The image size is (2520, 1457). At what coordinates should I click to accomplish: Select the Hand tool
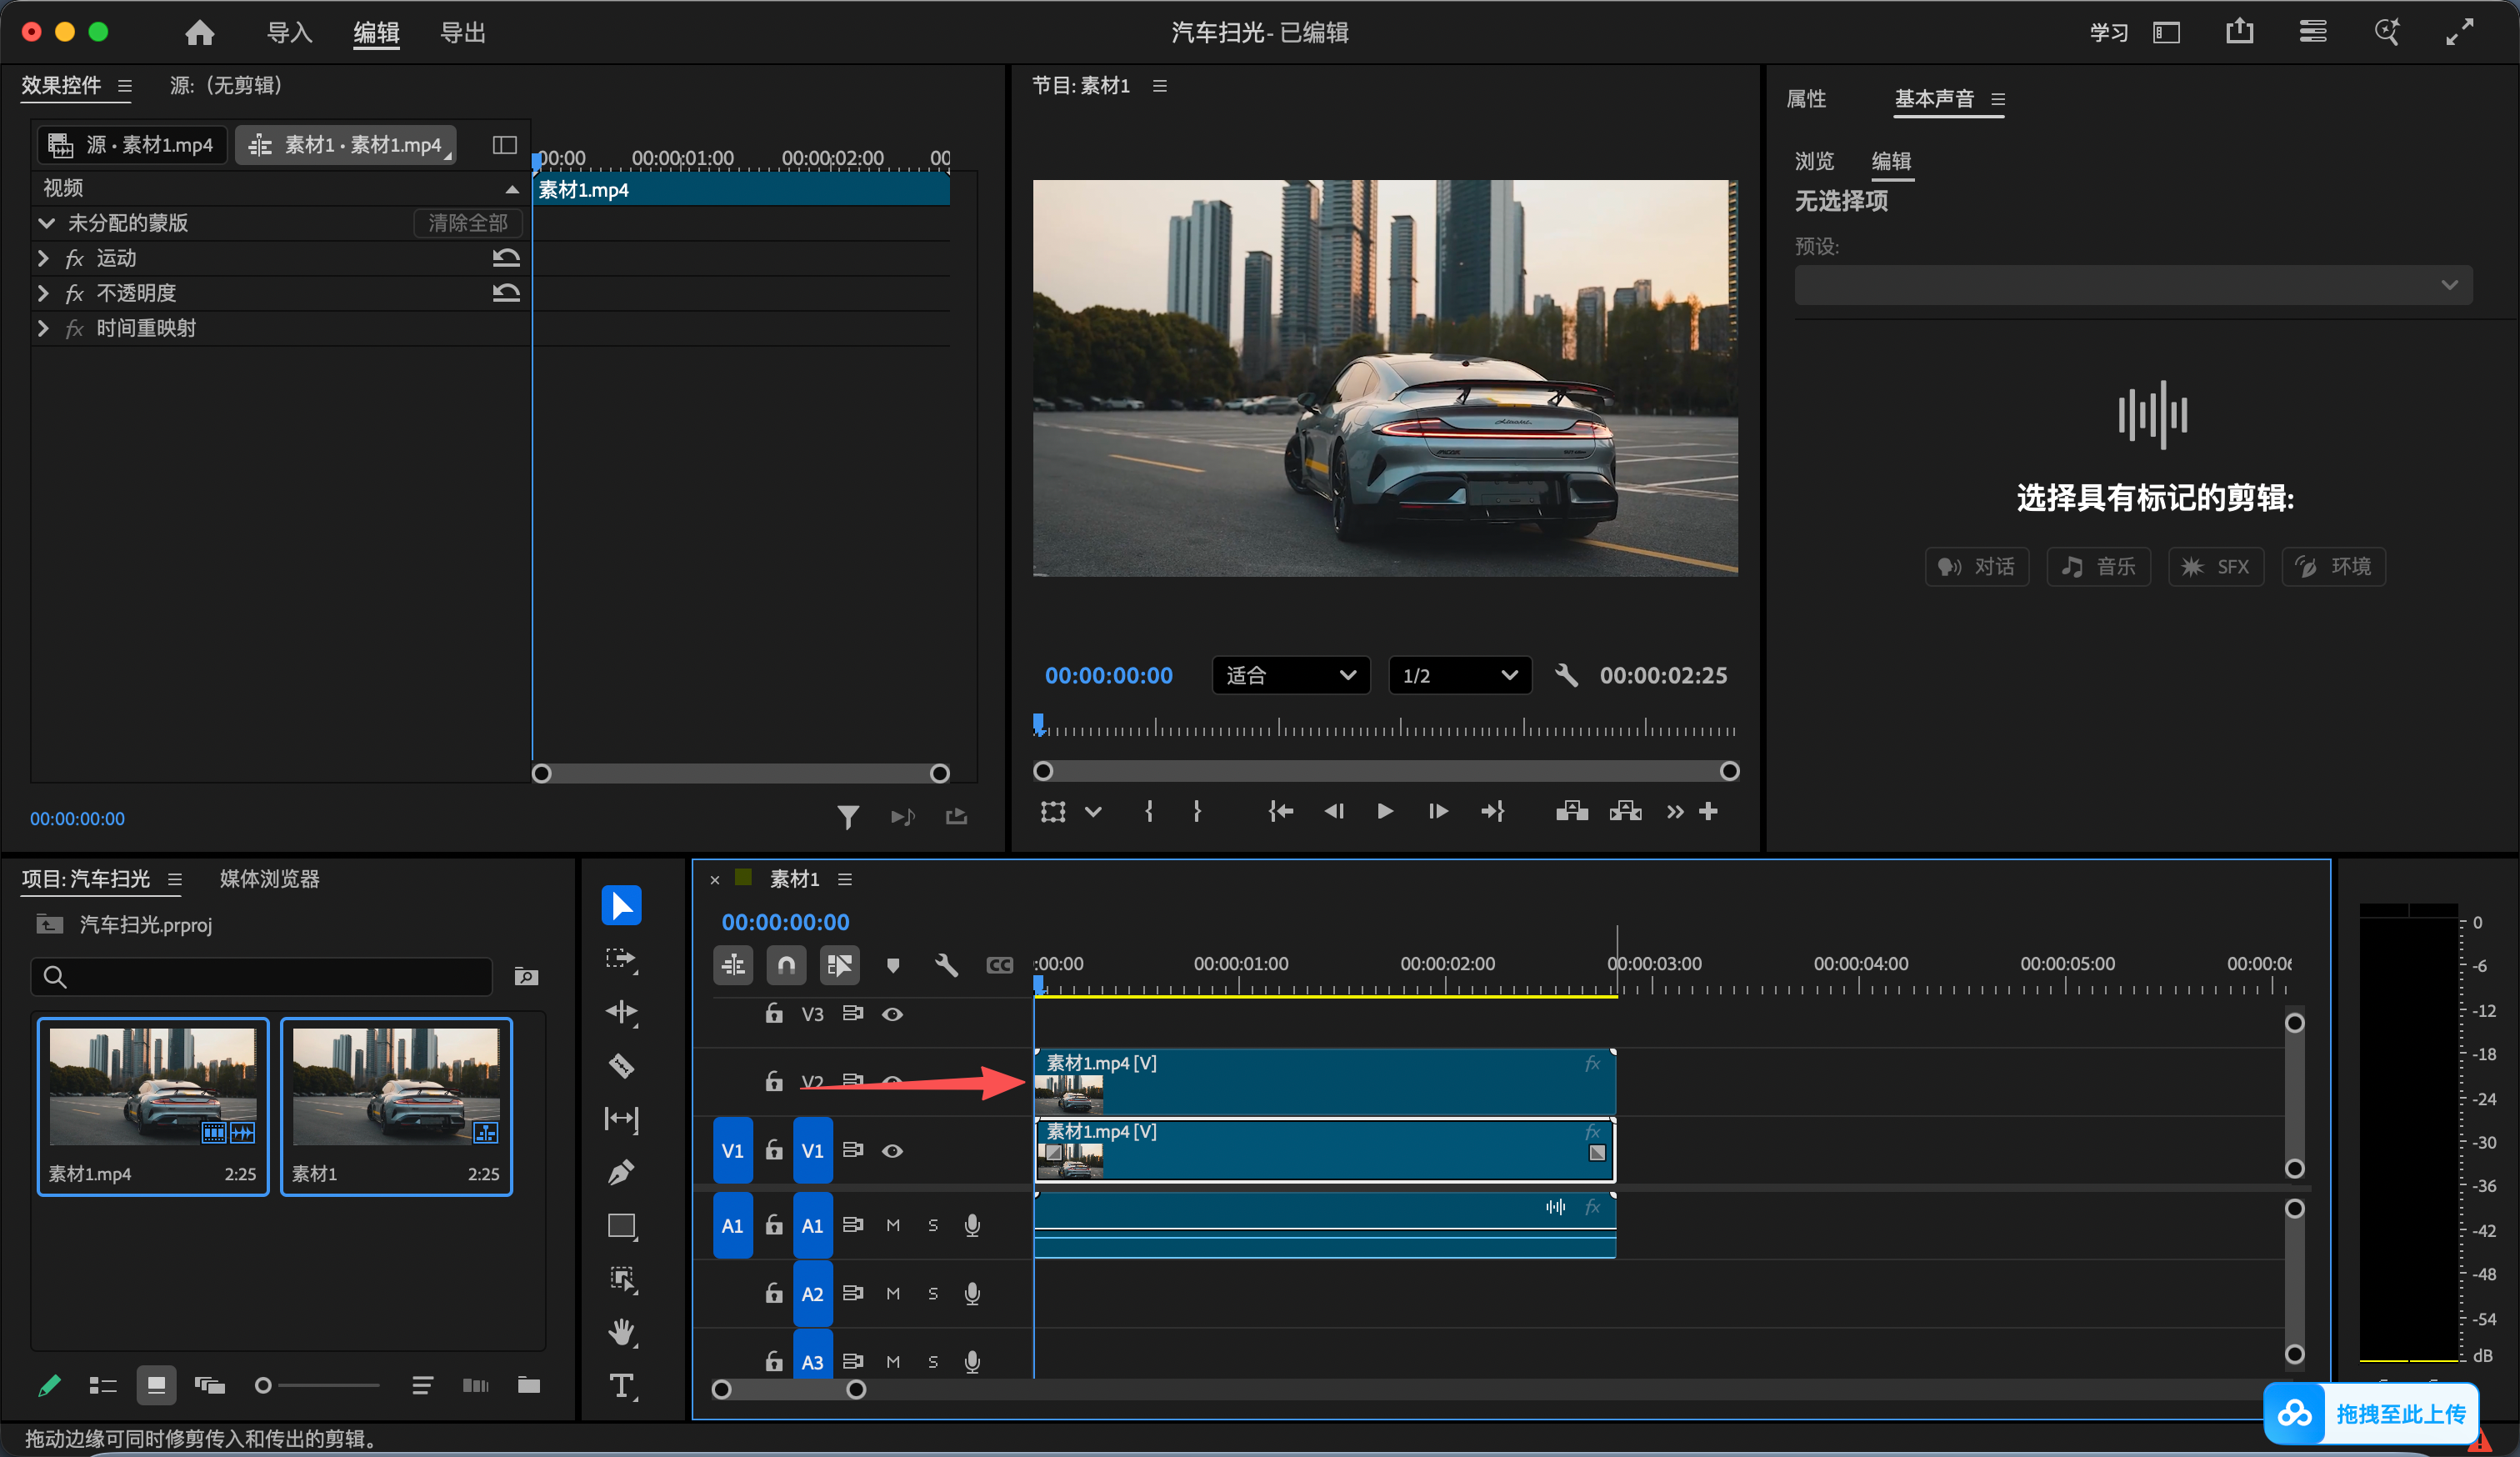(x=621, y=1332)
